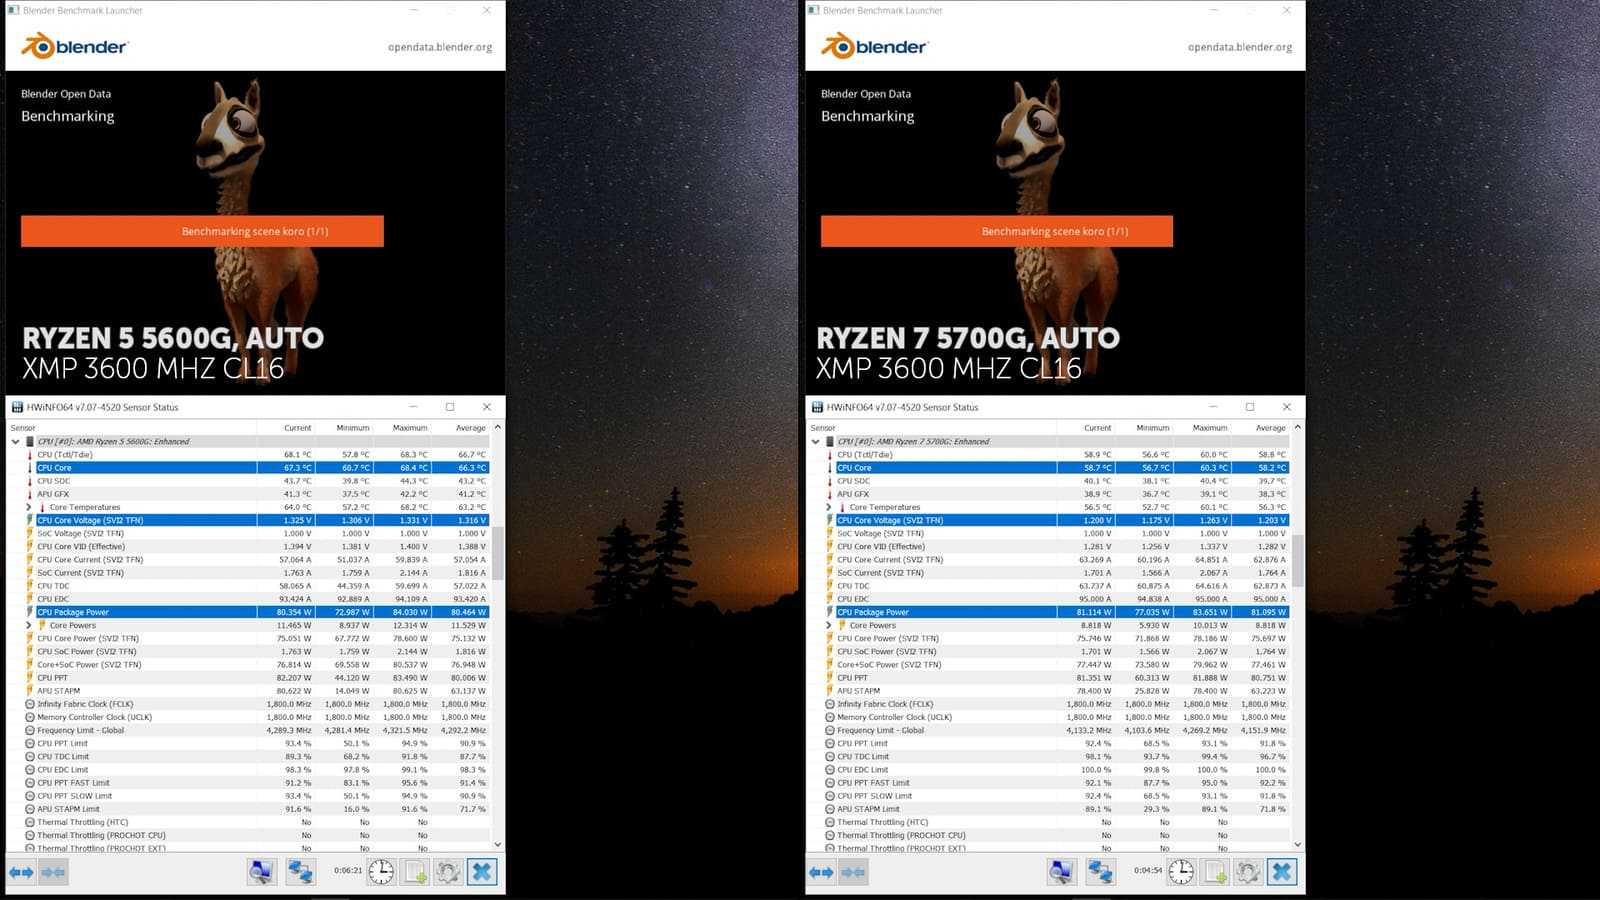Collapse the AMD Ryzen 7 5700G sensor group
Screen dimensions: 1600x900
point(815,441)
